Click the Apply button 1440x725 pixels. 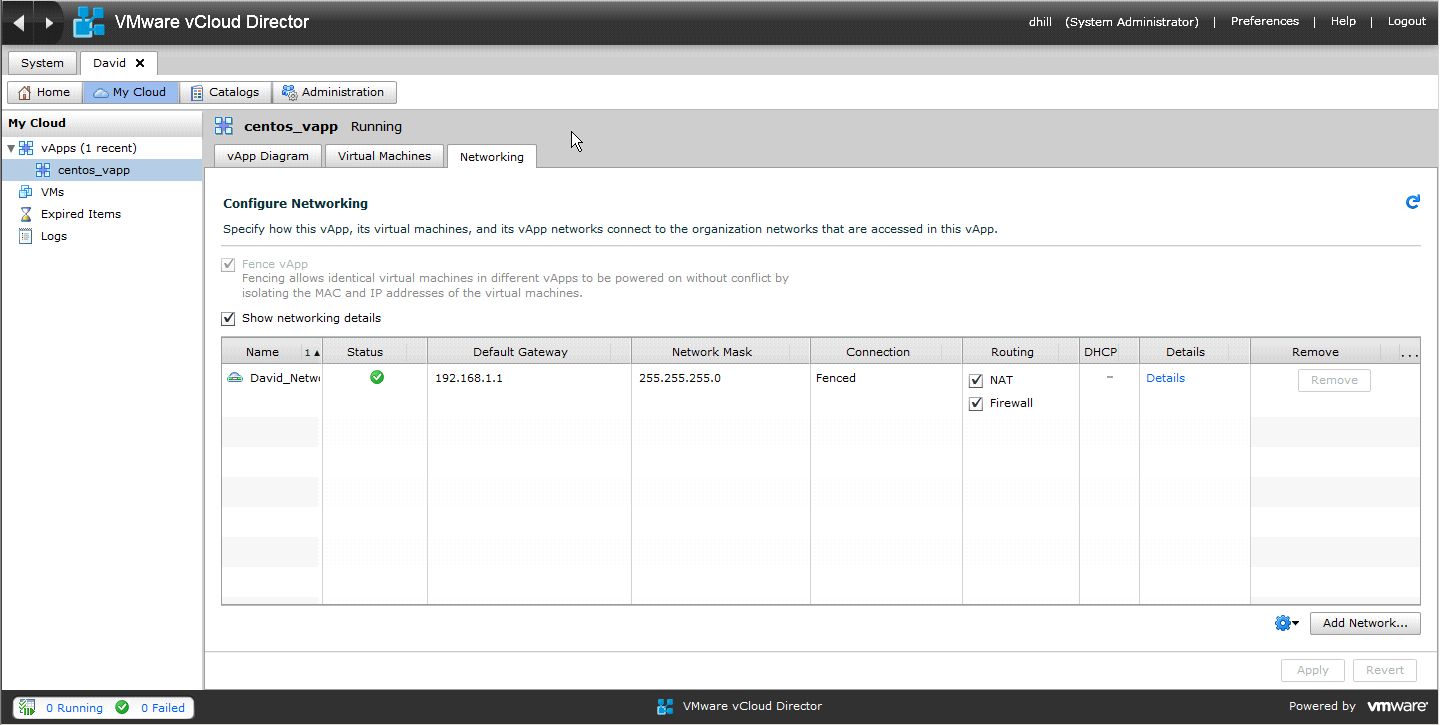pos(1313,670)
